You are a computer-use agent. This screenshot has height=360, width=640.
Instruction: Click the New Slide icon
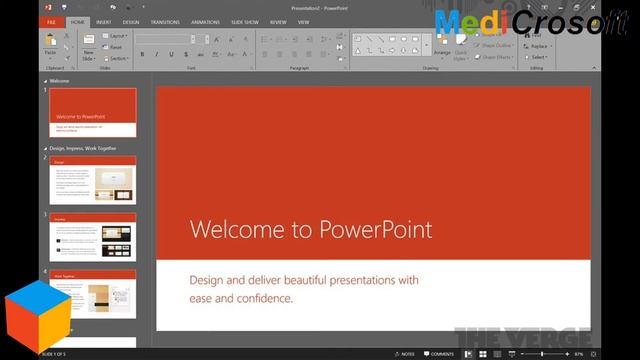pos(89,40)
